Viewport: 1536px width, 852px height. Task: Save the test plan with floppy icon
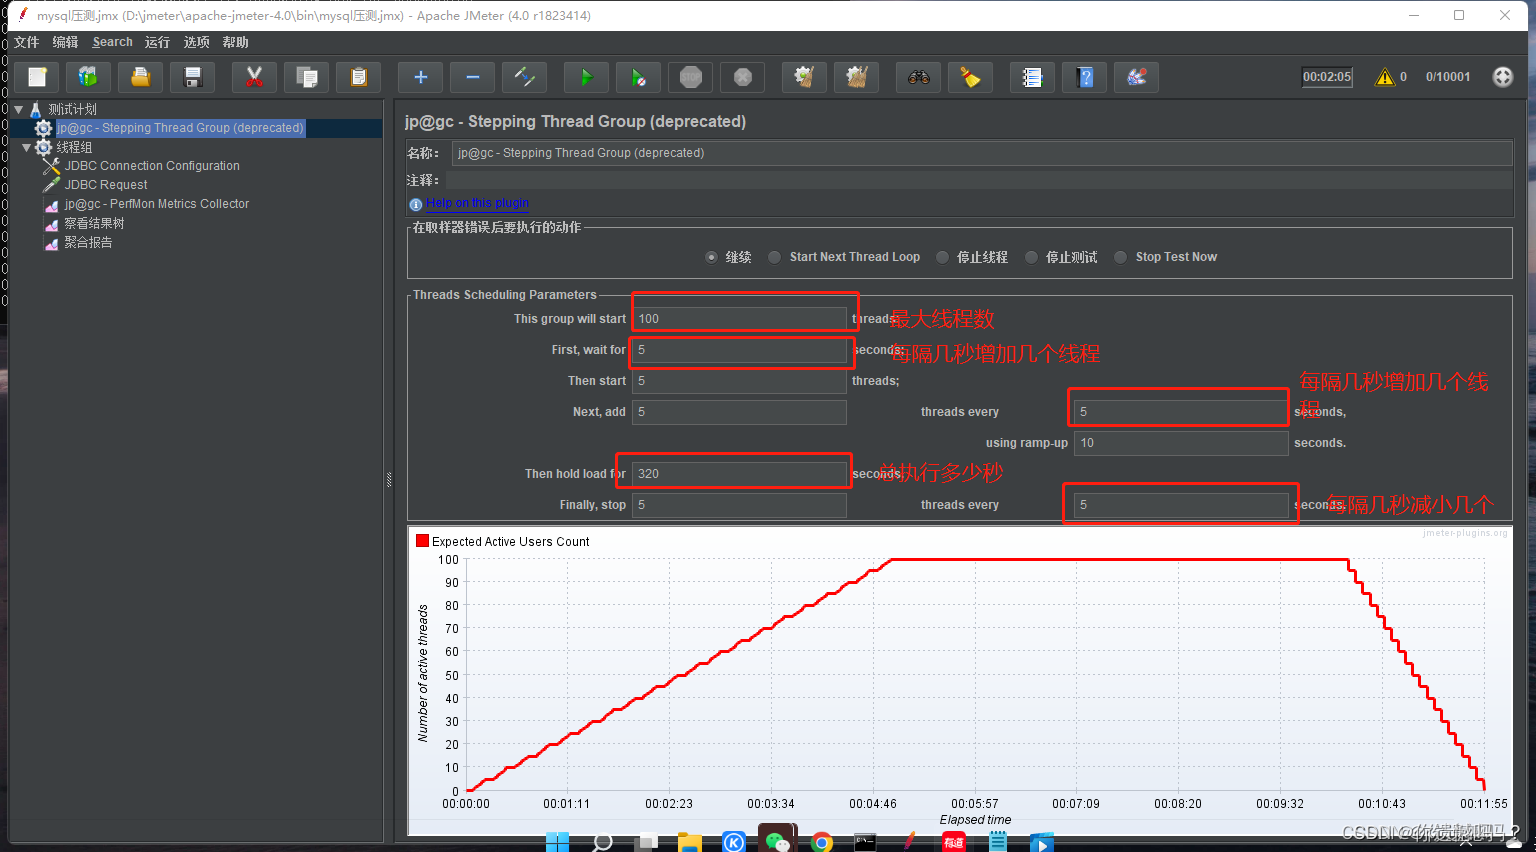click(193, 77)
